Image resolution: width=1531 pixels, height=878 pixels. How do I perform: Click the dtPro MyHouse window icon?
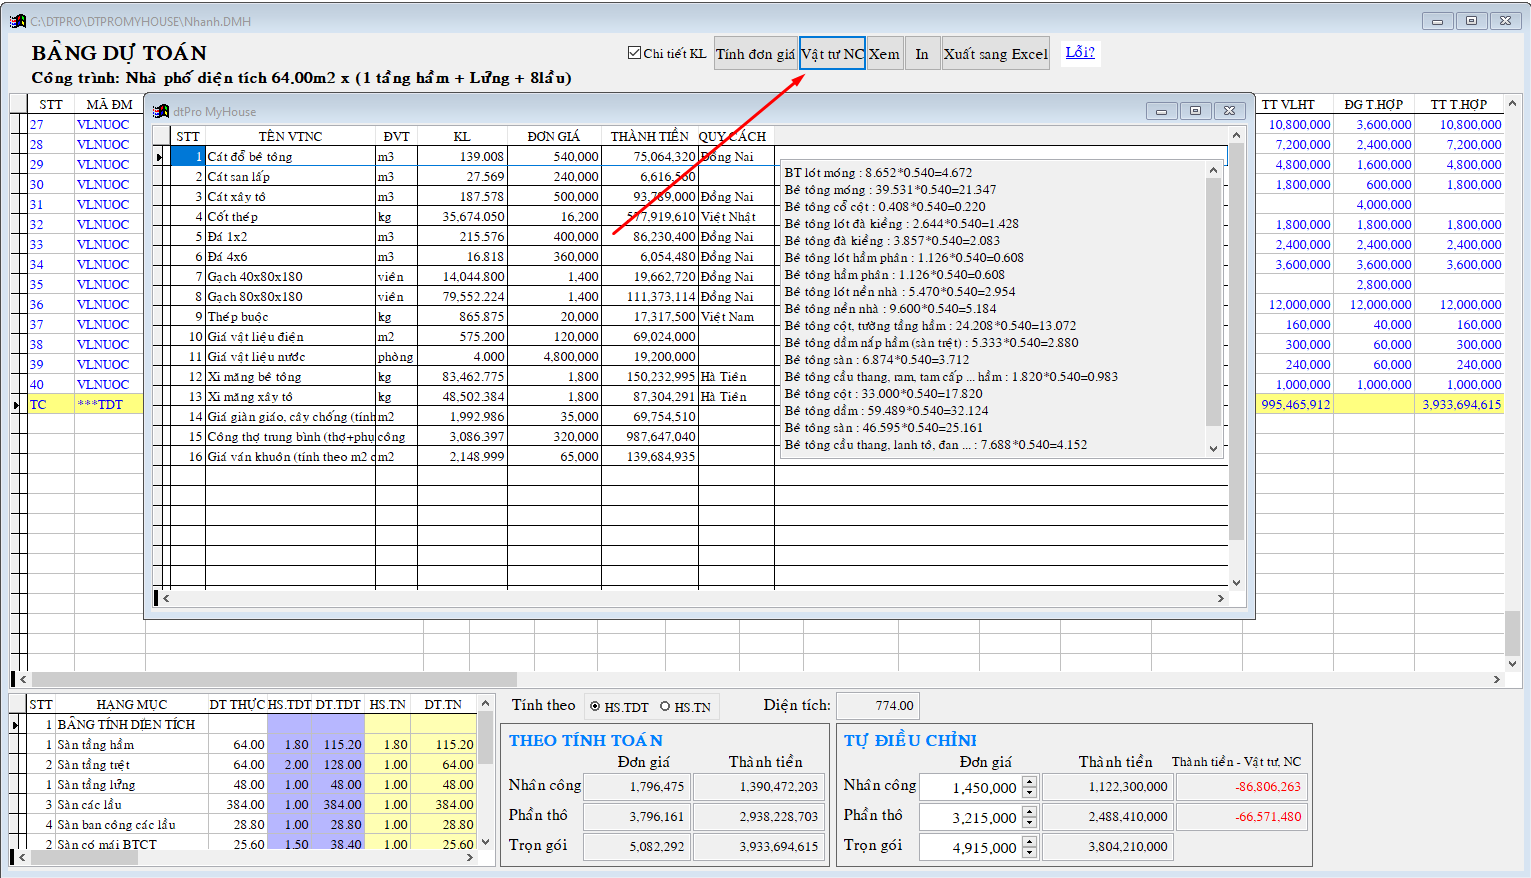(161, 111)
